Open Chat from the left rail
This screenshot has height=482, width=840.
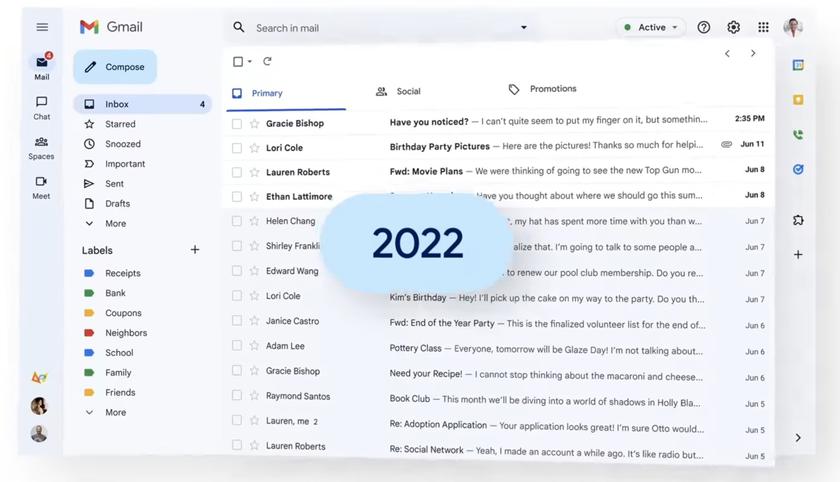pos(42,107)
